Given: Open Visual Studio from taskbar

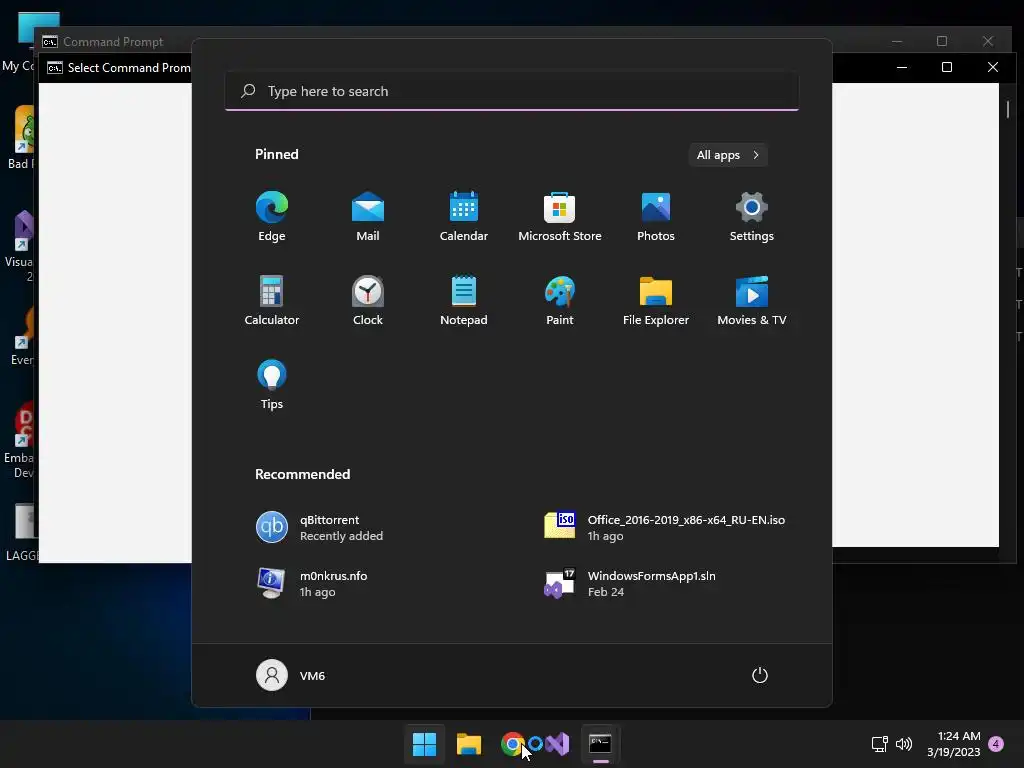Looking at the screenshot, I should 558,744.
